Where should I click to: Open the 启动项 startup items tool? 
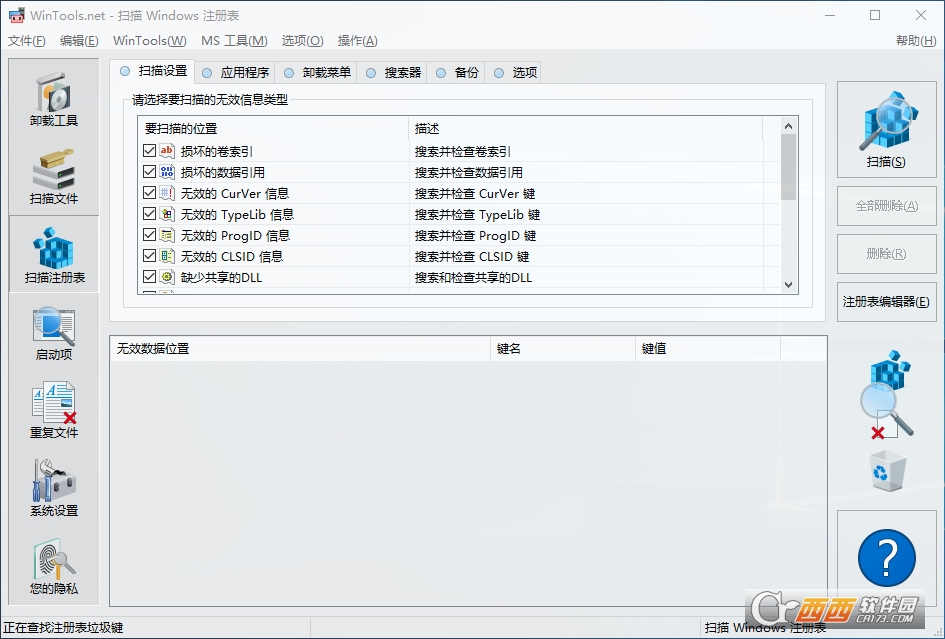coord(54,333)
